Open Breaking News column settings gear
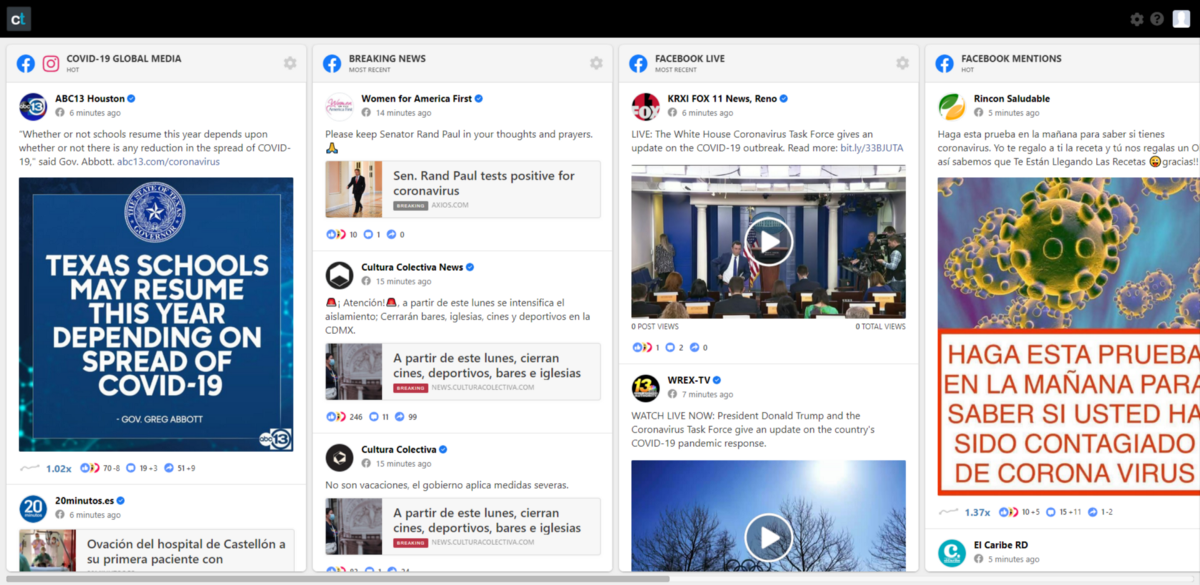This screenshot has height=585, width=1200. [x=596, y=63]
